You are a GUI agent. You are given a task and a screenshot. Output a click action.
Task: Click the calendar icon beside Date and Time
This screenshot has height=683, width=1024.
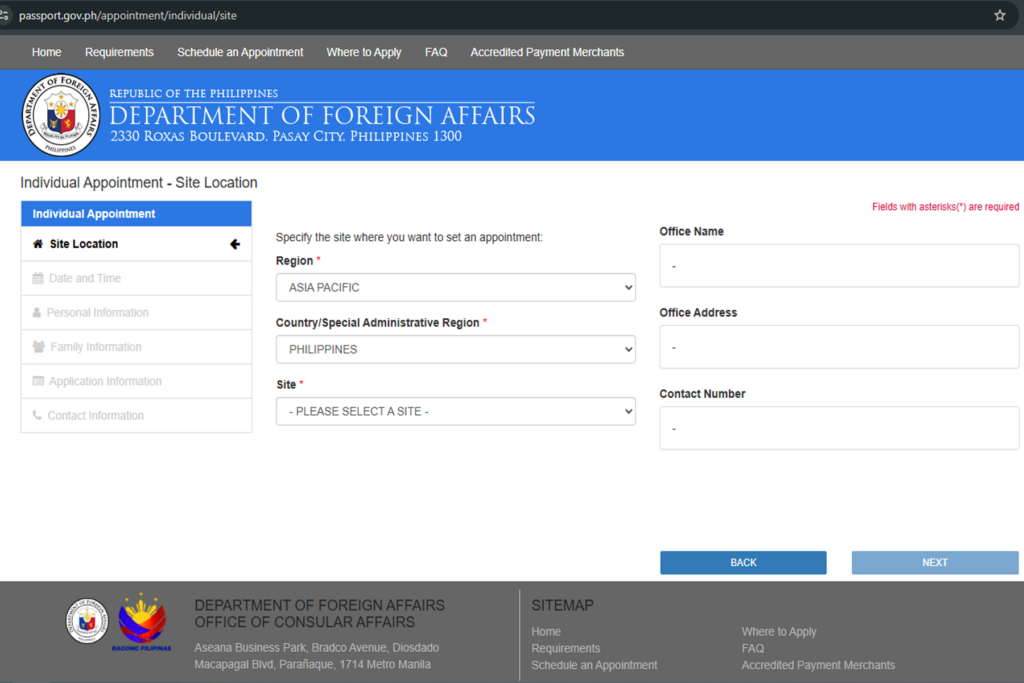(x=38, y=278)
